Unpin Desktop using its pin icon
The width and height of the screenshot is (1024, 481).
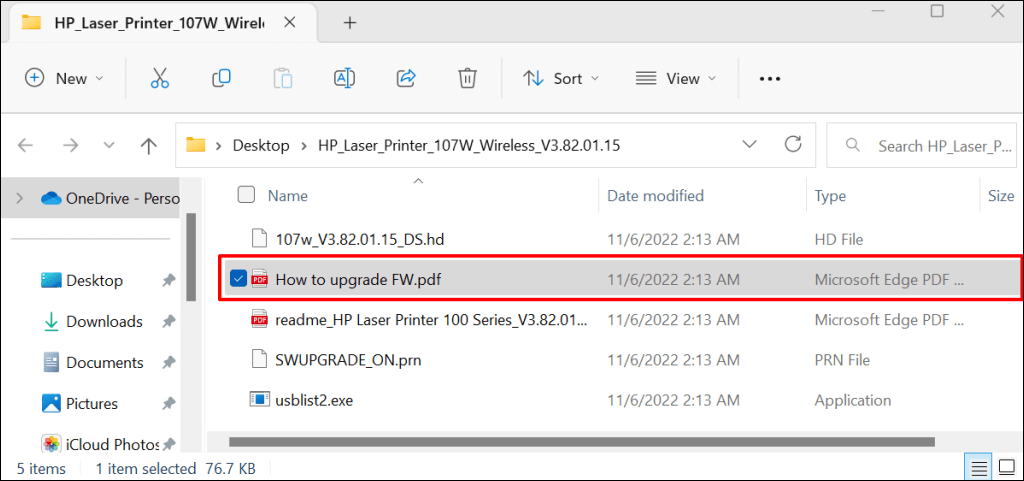pos(168,281)
